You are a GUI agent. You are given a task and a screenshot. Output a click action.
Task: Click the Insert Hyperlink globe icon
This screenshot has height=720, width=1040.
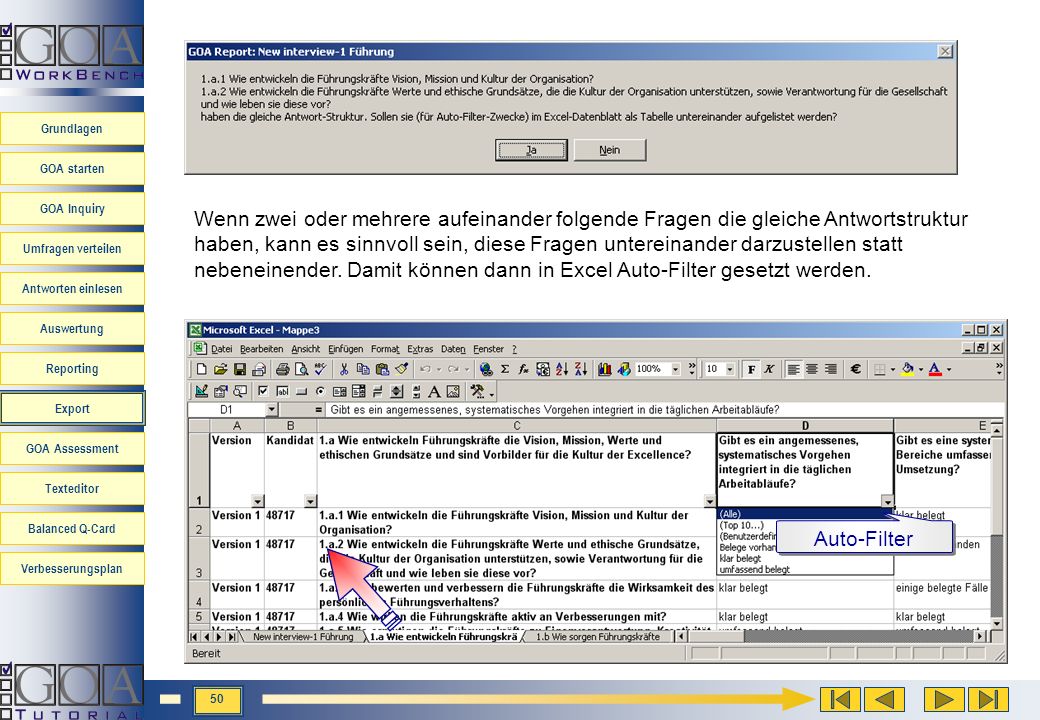click(x=486, y=369)
